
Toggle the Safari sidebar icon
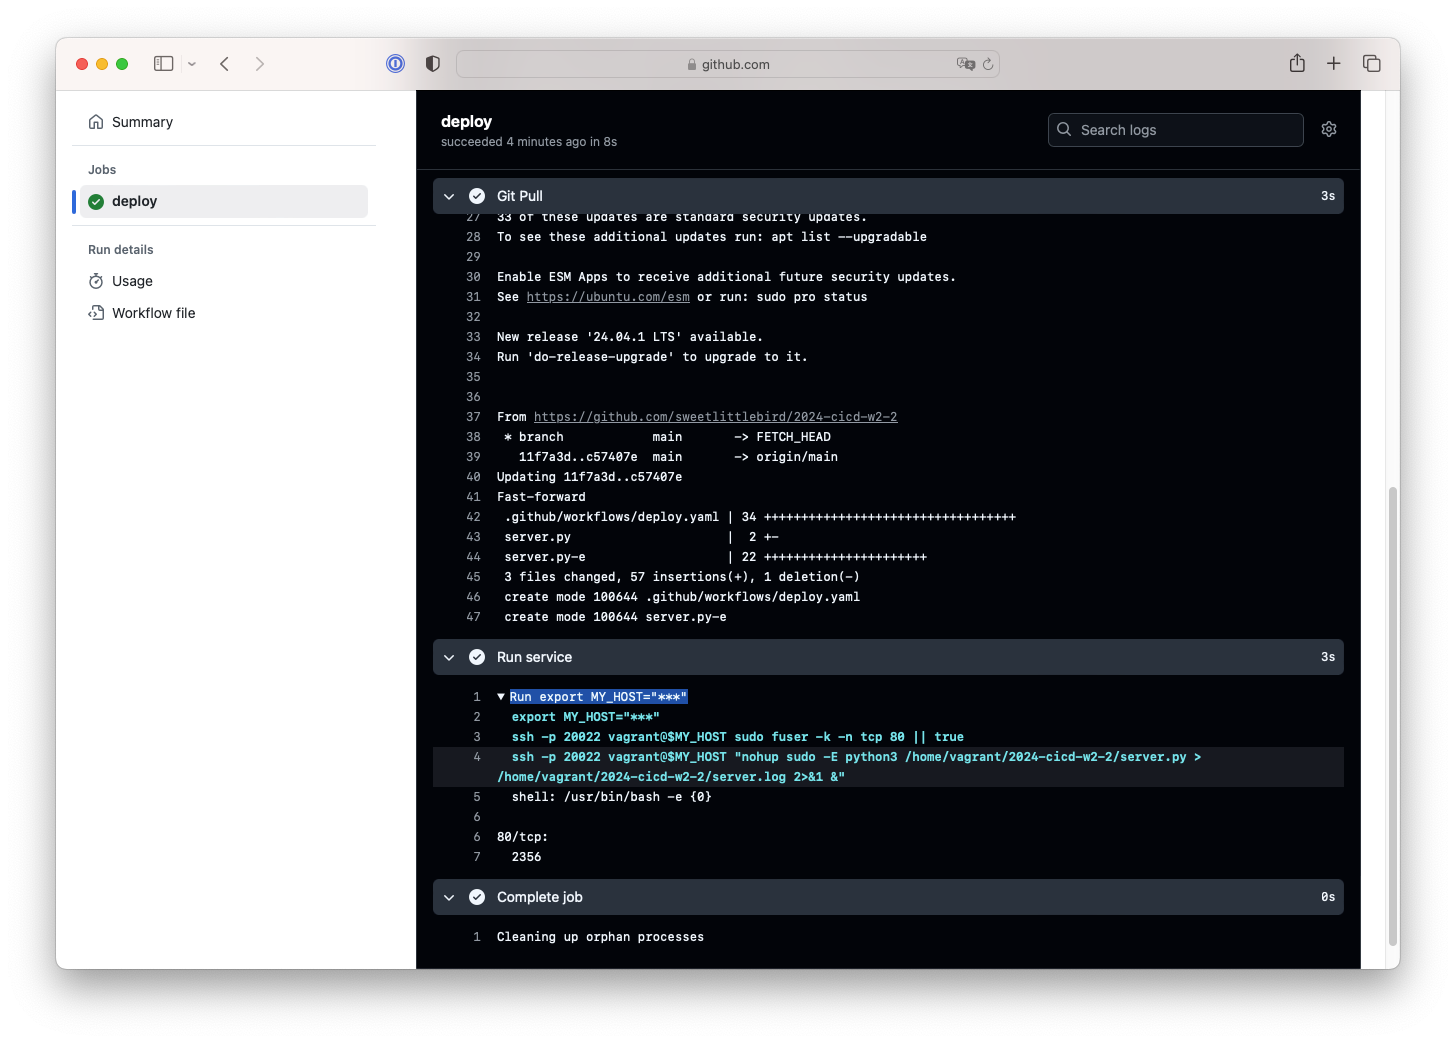pyautogui.click(x=163, y=64)
